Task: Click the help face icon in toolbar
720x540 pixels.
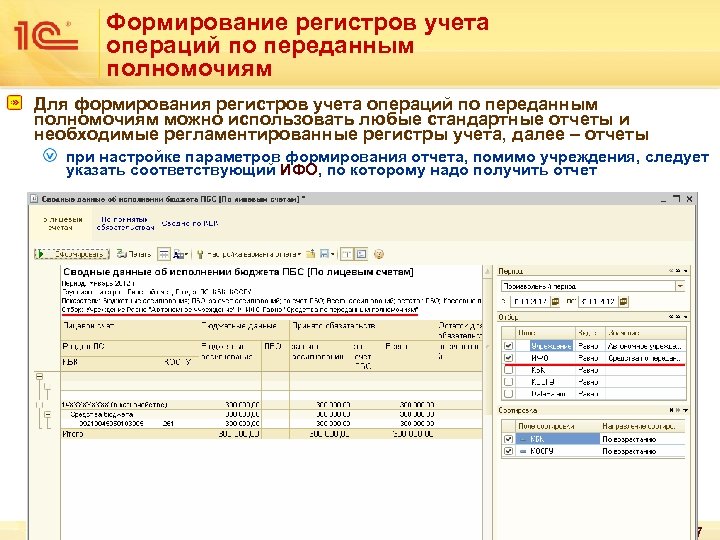Action: pyautogui.click(x=379, y=254)
